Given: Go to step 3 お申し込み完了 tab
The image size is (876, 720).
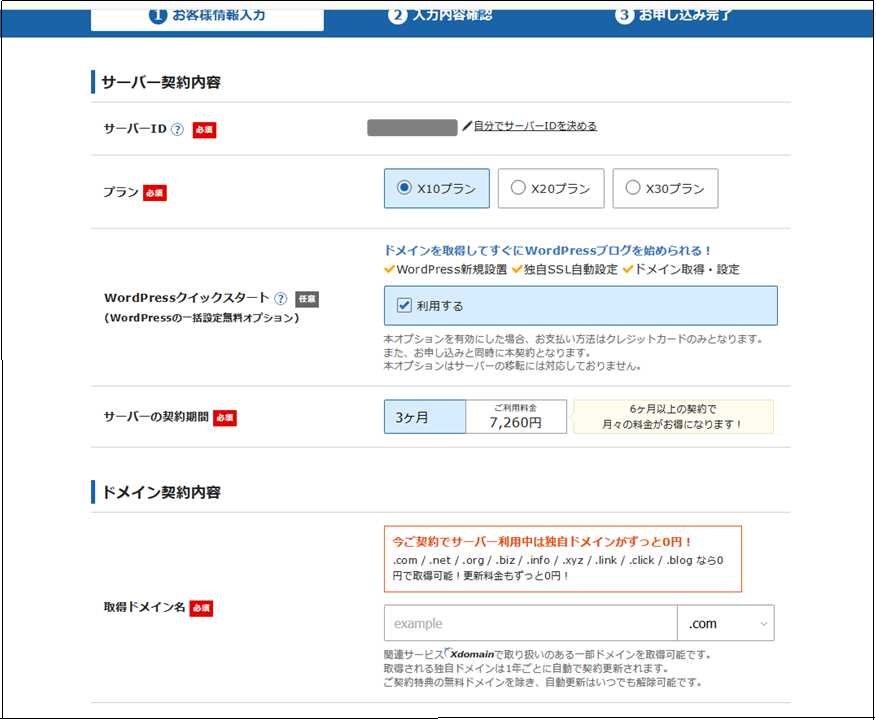Looking at the screenshot, I should point(673,15).
